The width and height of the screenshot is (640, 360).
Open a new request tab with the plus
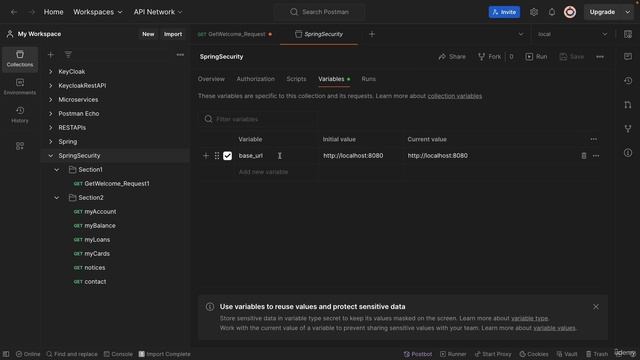pyautogui.click(x=372, y=34)
